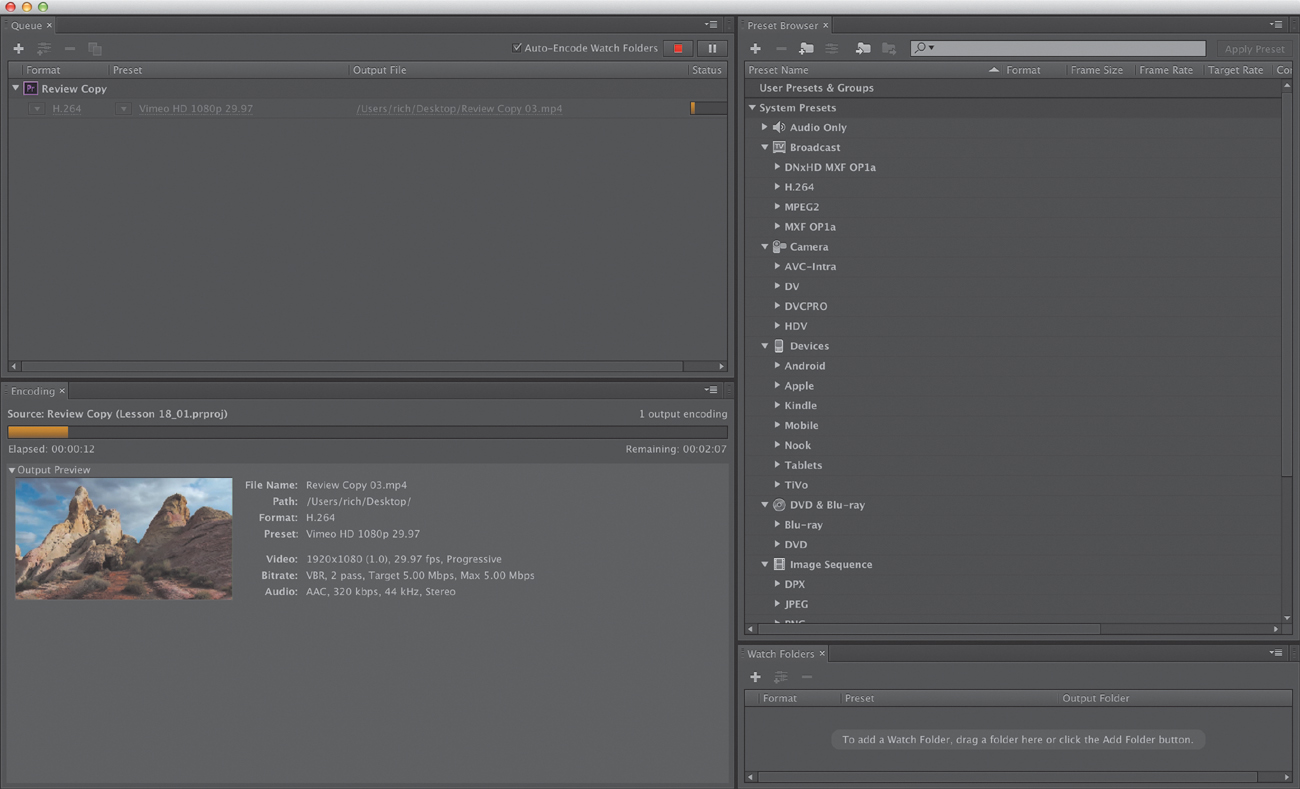
Task: Click the encoding progress bar
Action: click(367, 432)
